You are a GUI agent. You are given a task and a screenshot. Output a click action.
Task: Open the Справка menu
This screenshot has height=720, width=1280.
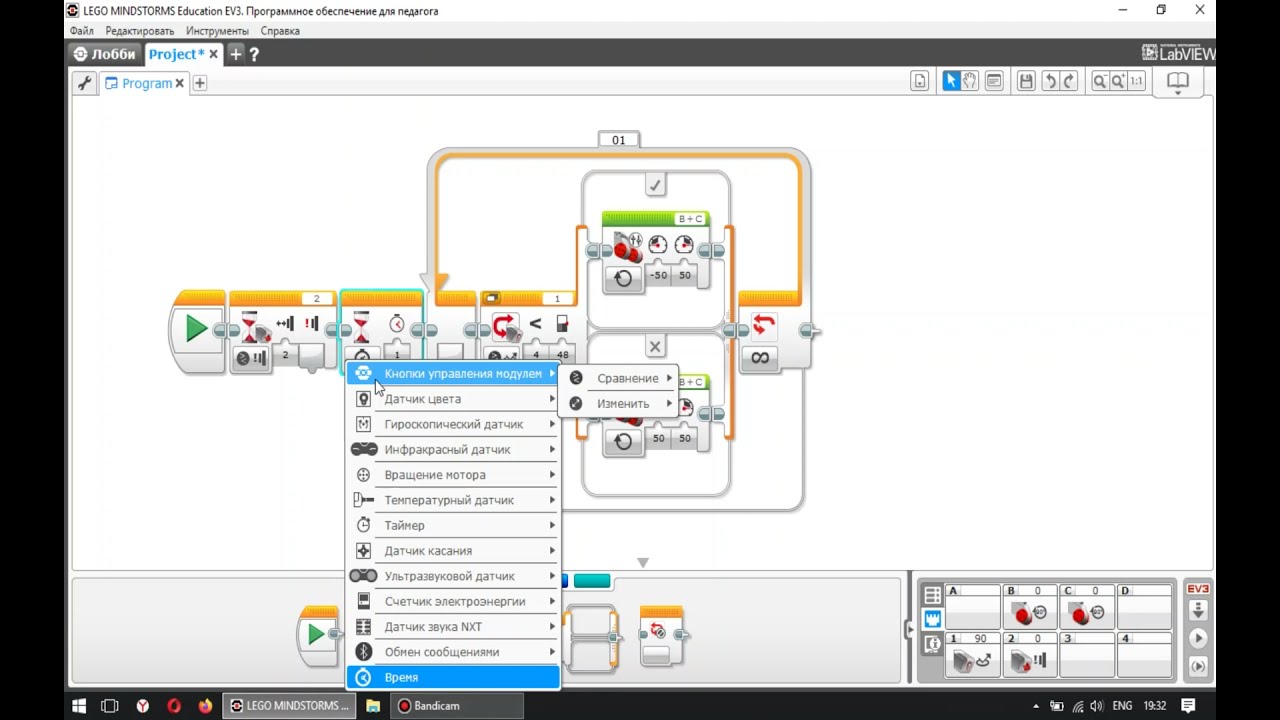(280, 31)
